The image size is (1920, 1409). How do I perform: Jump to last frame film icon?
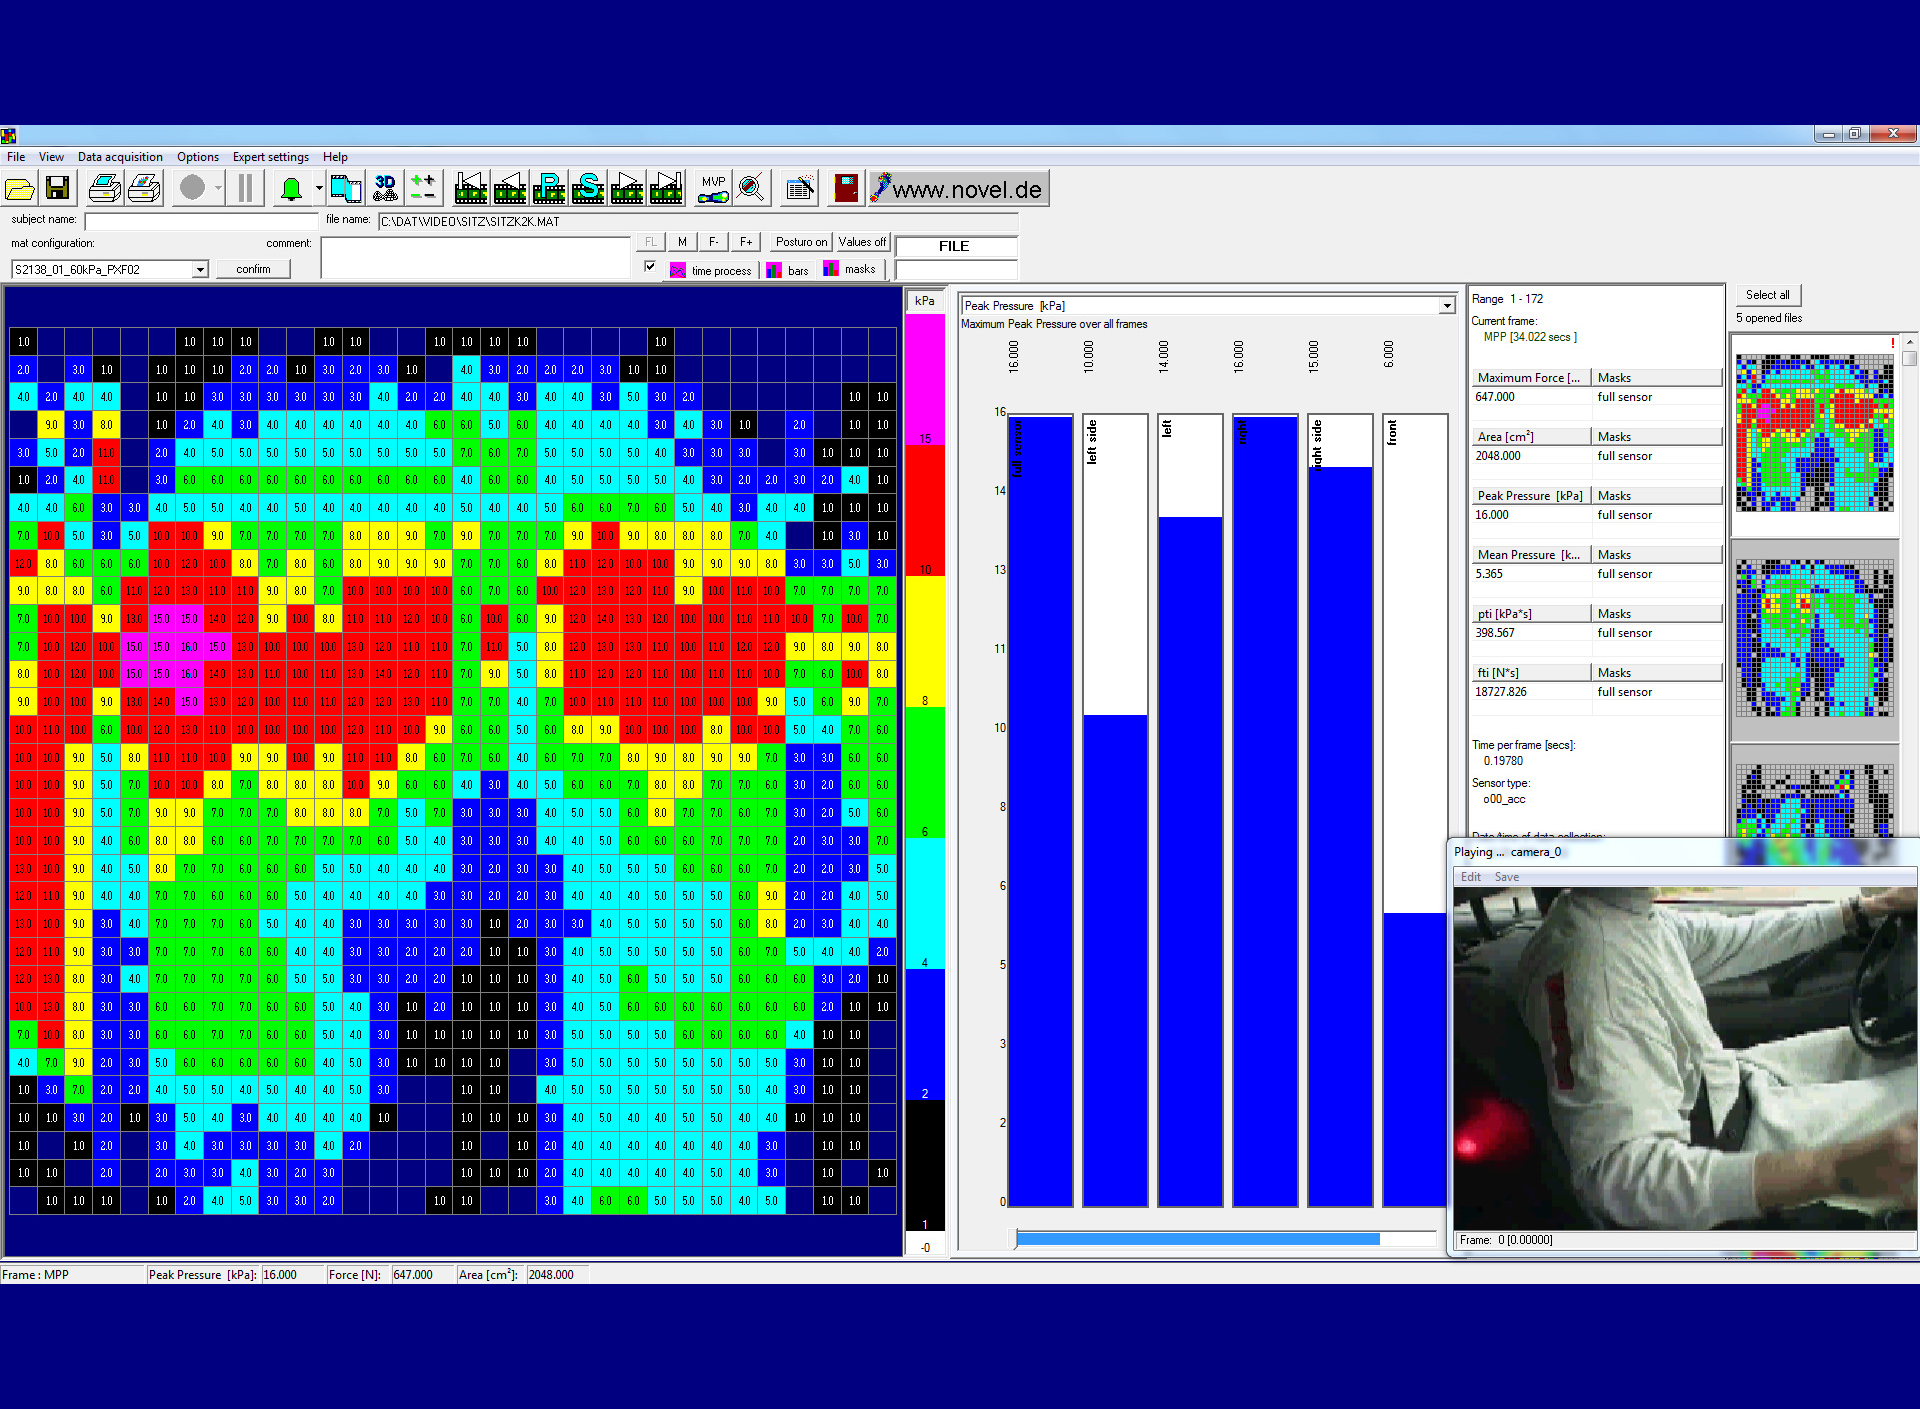click(x=666, y=189)
